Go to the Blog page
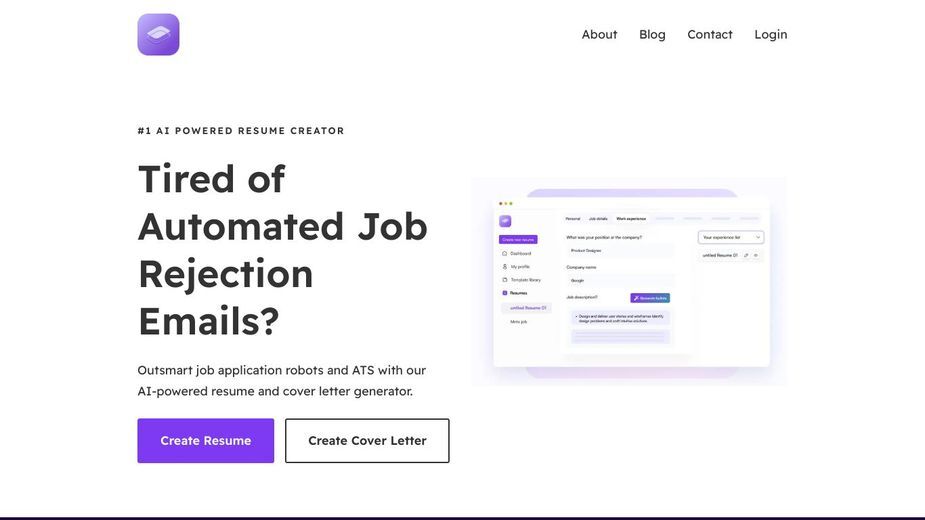 coord(652,34)
